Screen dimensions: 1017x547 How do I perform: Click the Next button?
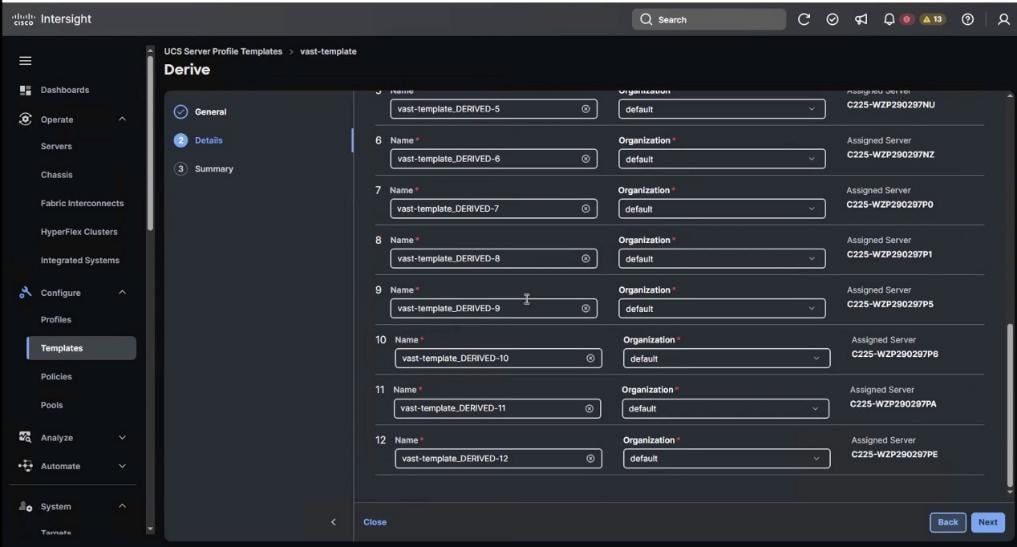(988, 522)
